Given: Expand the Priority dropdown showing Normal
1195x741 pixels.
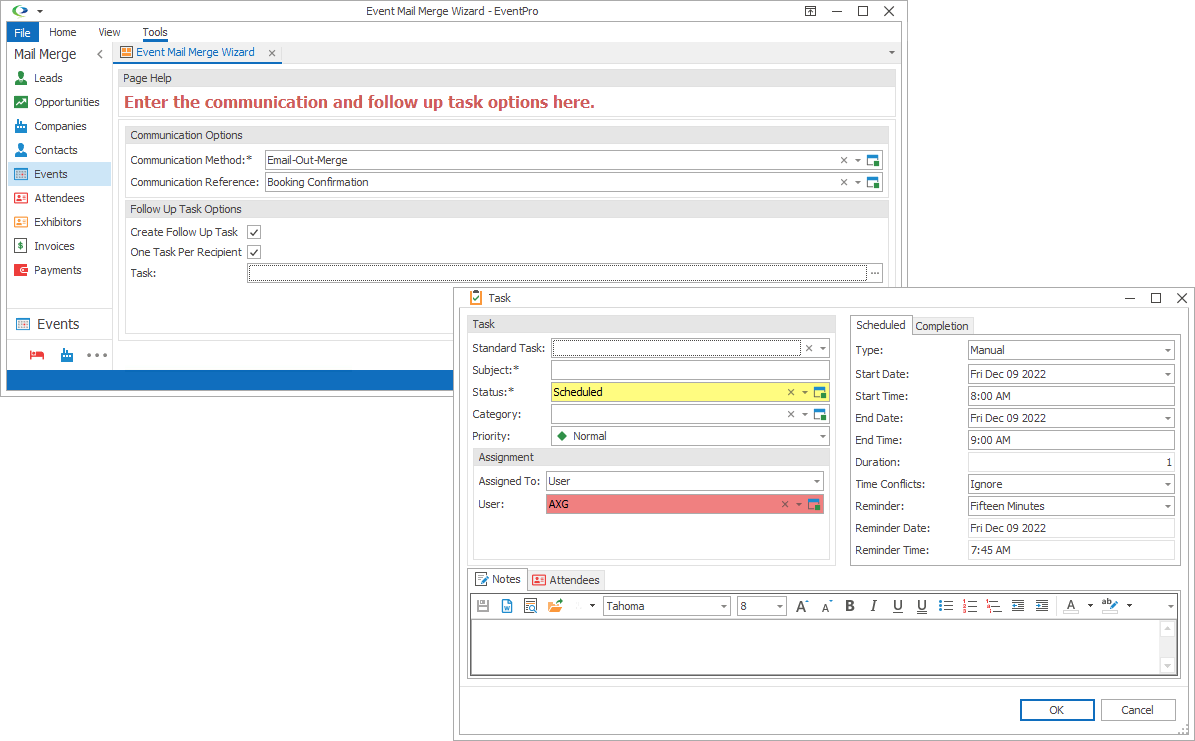Looking at the screenshot, I should pyautogui.click(x=822, y=437).
